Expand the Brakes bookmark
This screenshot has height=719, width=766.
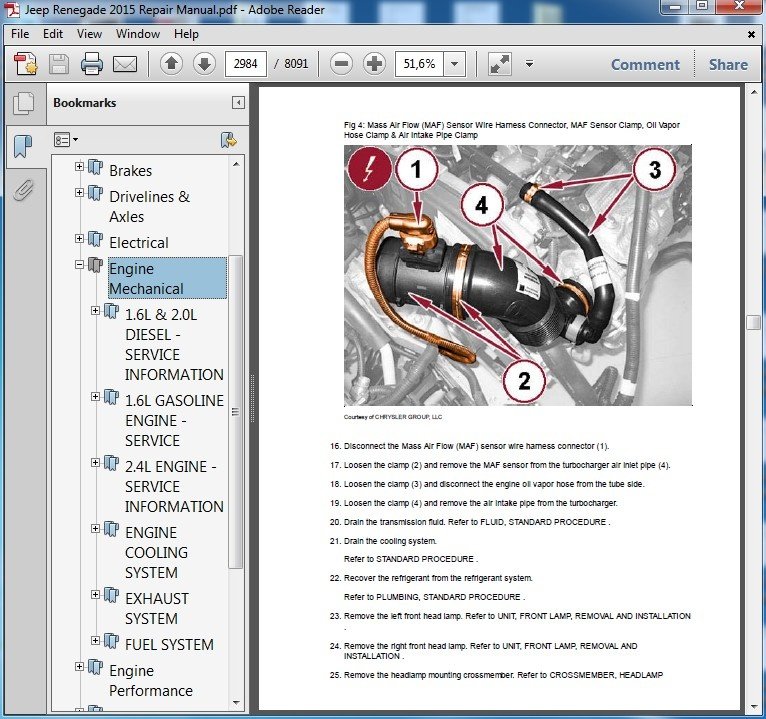80,166
